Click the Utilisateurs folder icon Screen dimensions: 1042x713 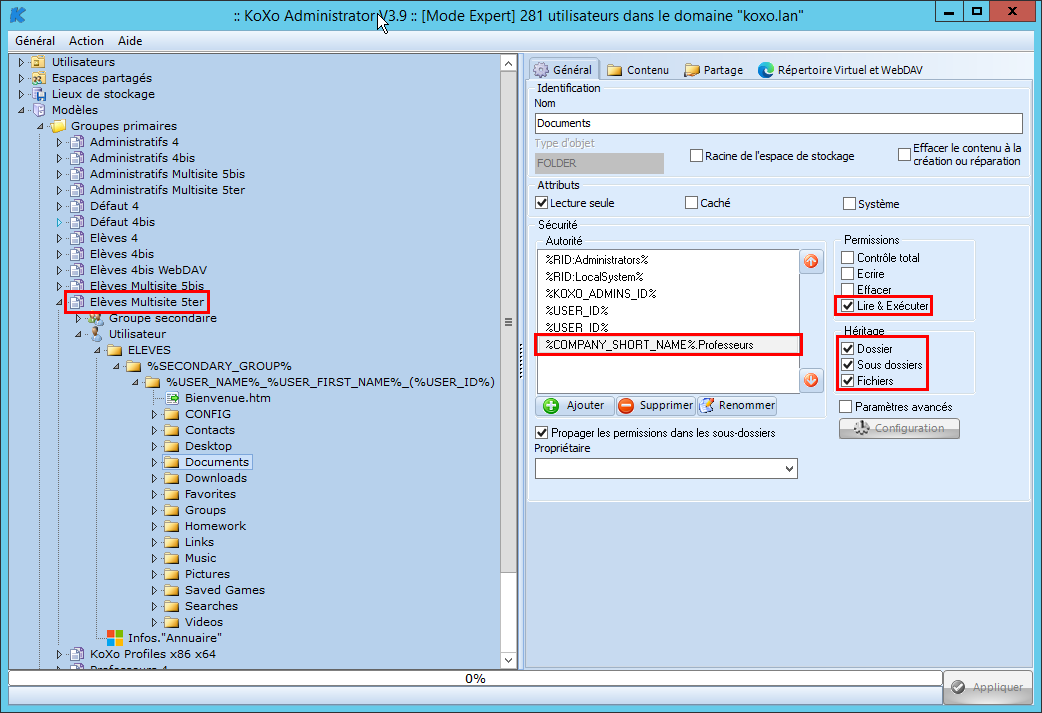click(39, 62)
